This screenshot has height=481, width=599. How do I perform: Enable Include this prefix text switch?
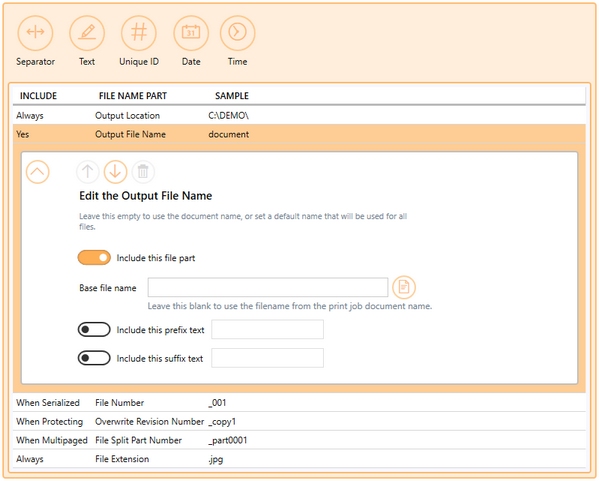pyautogui.click(x=94, y=330)
